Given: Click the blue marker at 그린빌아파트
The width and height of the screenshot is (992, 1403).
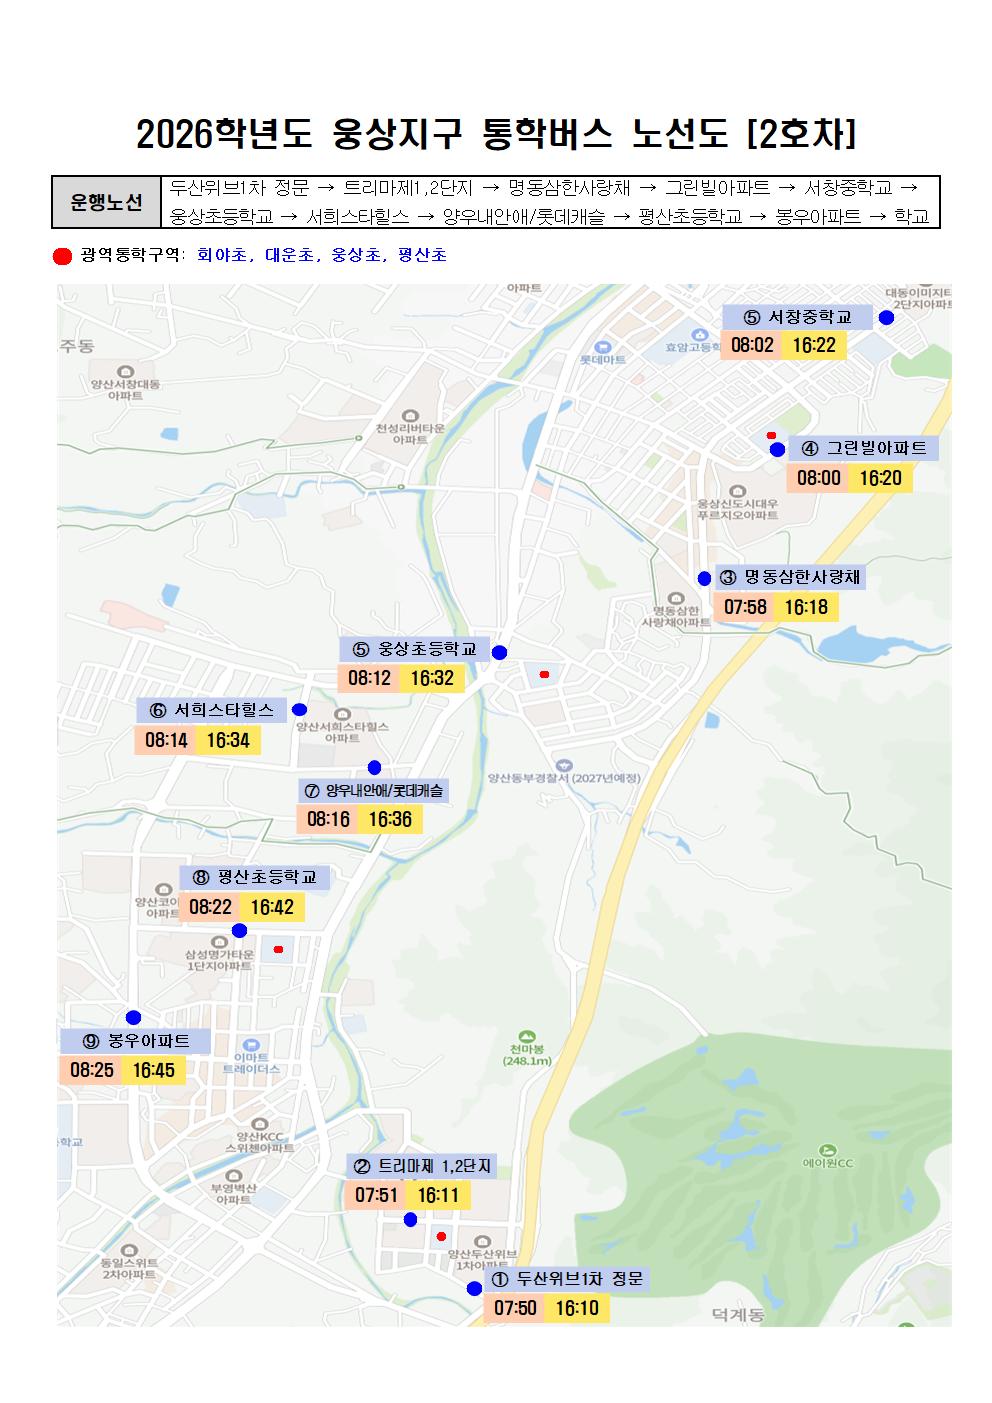Looking at the screenshot, I should (777, 450).
